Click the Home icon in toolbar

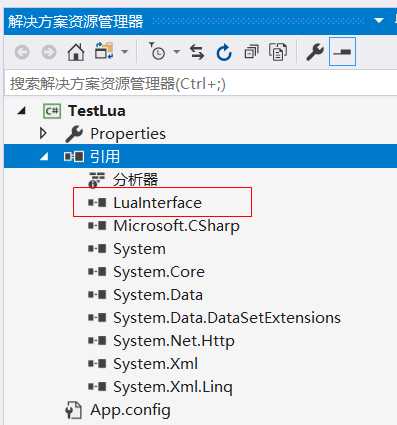coord(76,52)
